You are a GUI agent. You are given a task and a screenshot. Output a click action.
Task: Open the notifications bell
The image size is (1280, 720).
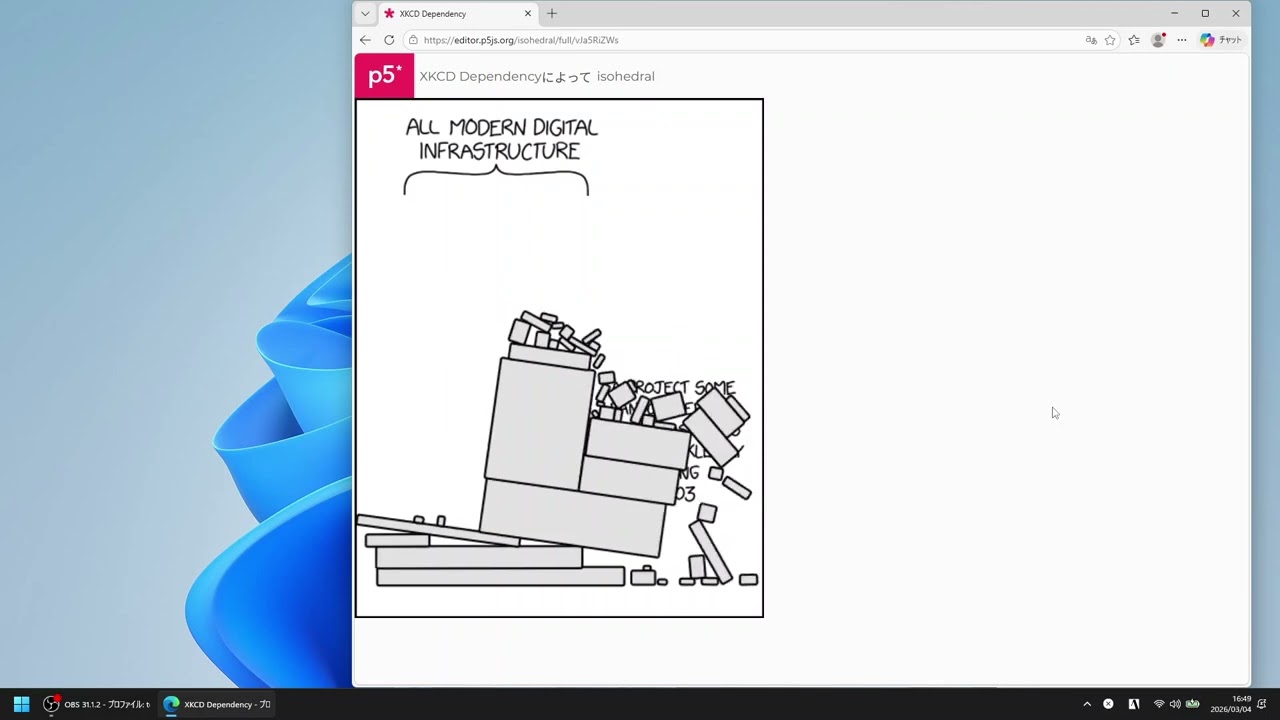click(x=1262, y=704)
